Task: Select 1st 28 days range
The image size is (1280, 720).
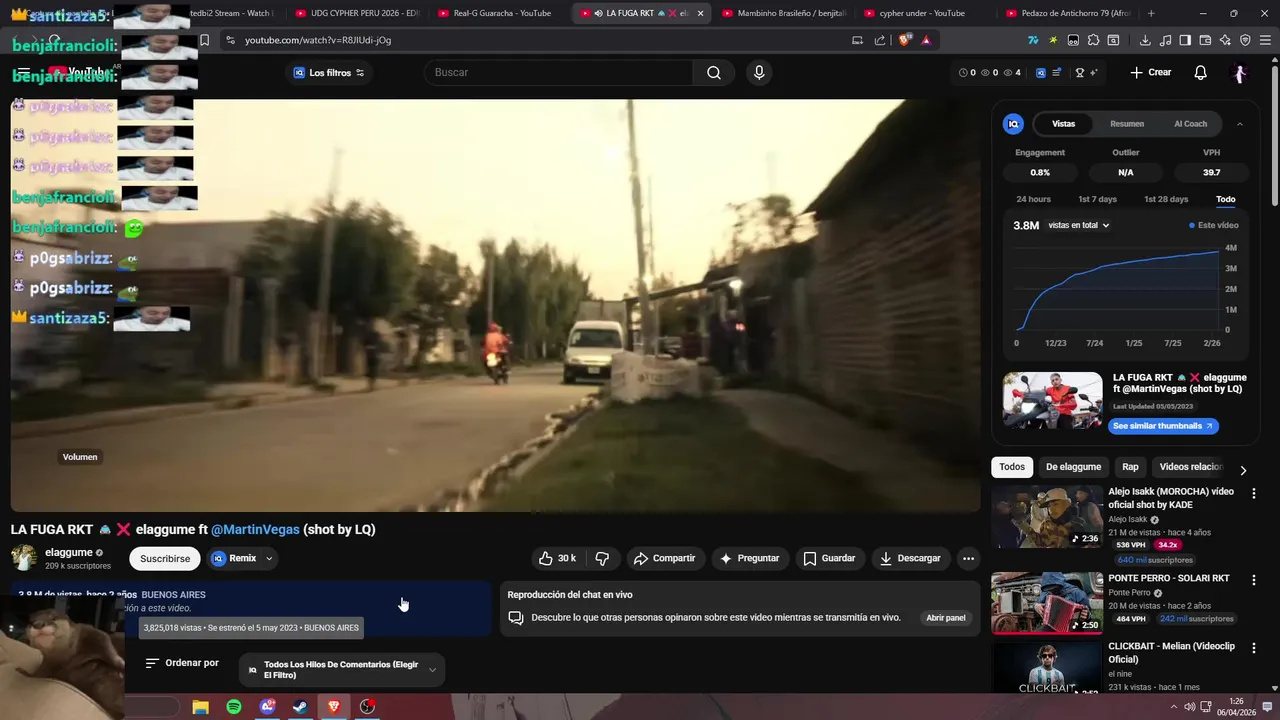Action: (x=1166, y=199)
